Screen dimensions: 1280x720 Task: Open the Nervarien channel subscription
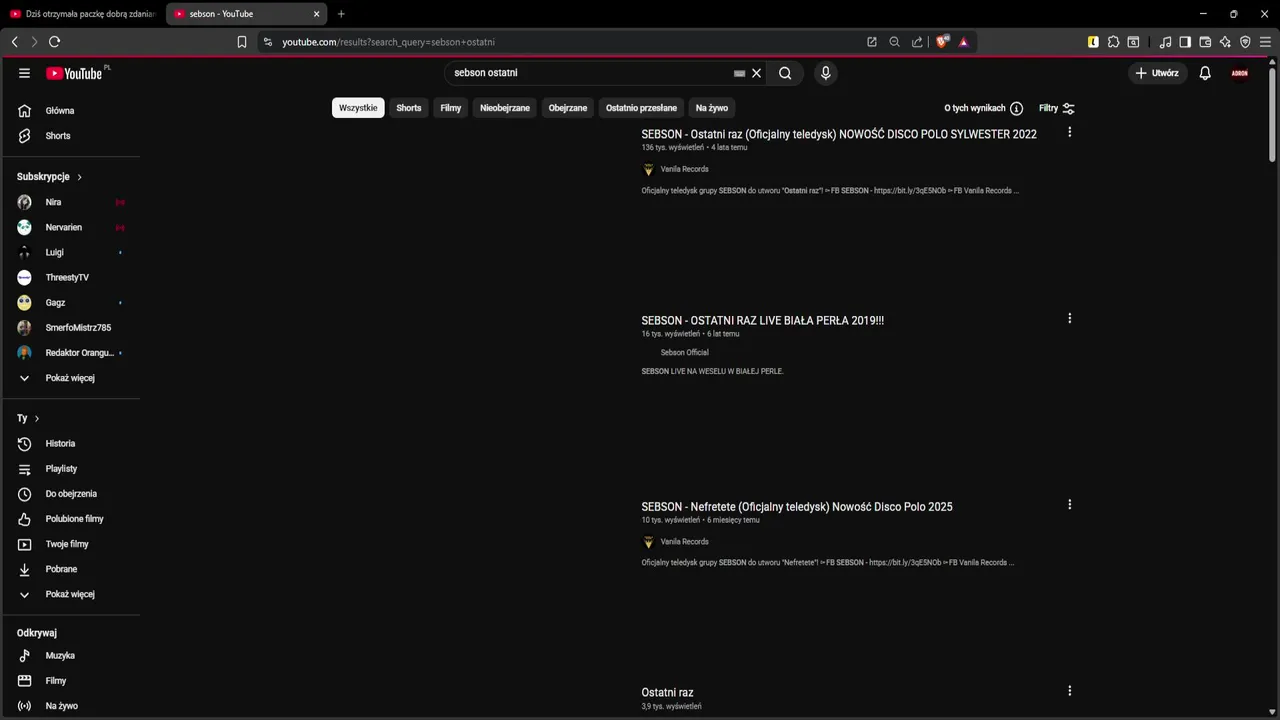pos(70,227)
